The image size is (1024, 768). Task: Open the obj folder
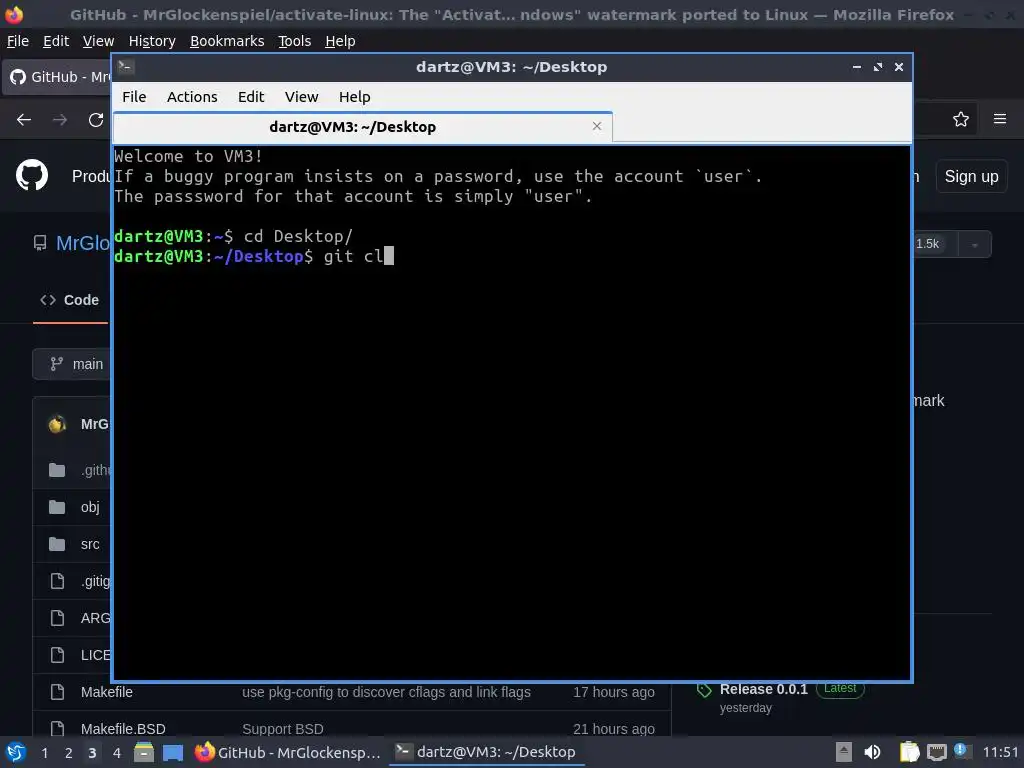(x=90, y=507)
